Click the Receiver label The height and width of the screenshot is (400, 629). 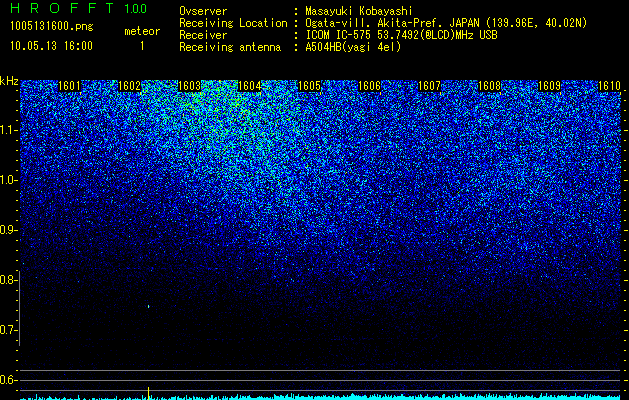203,35
